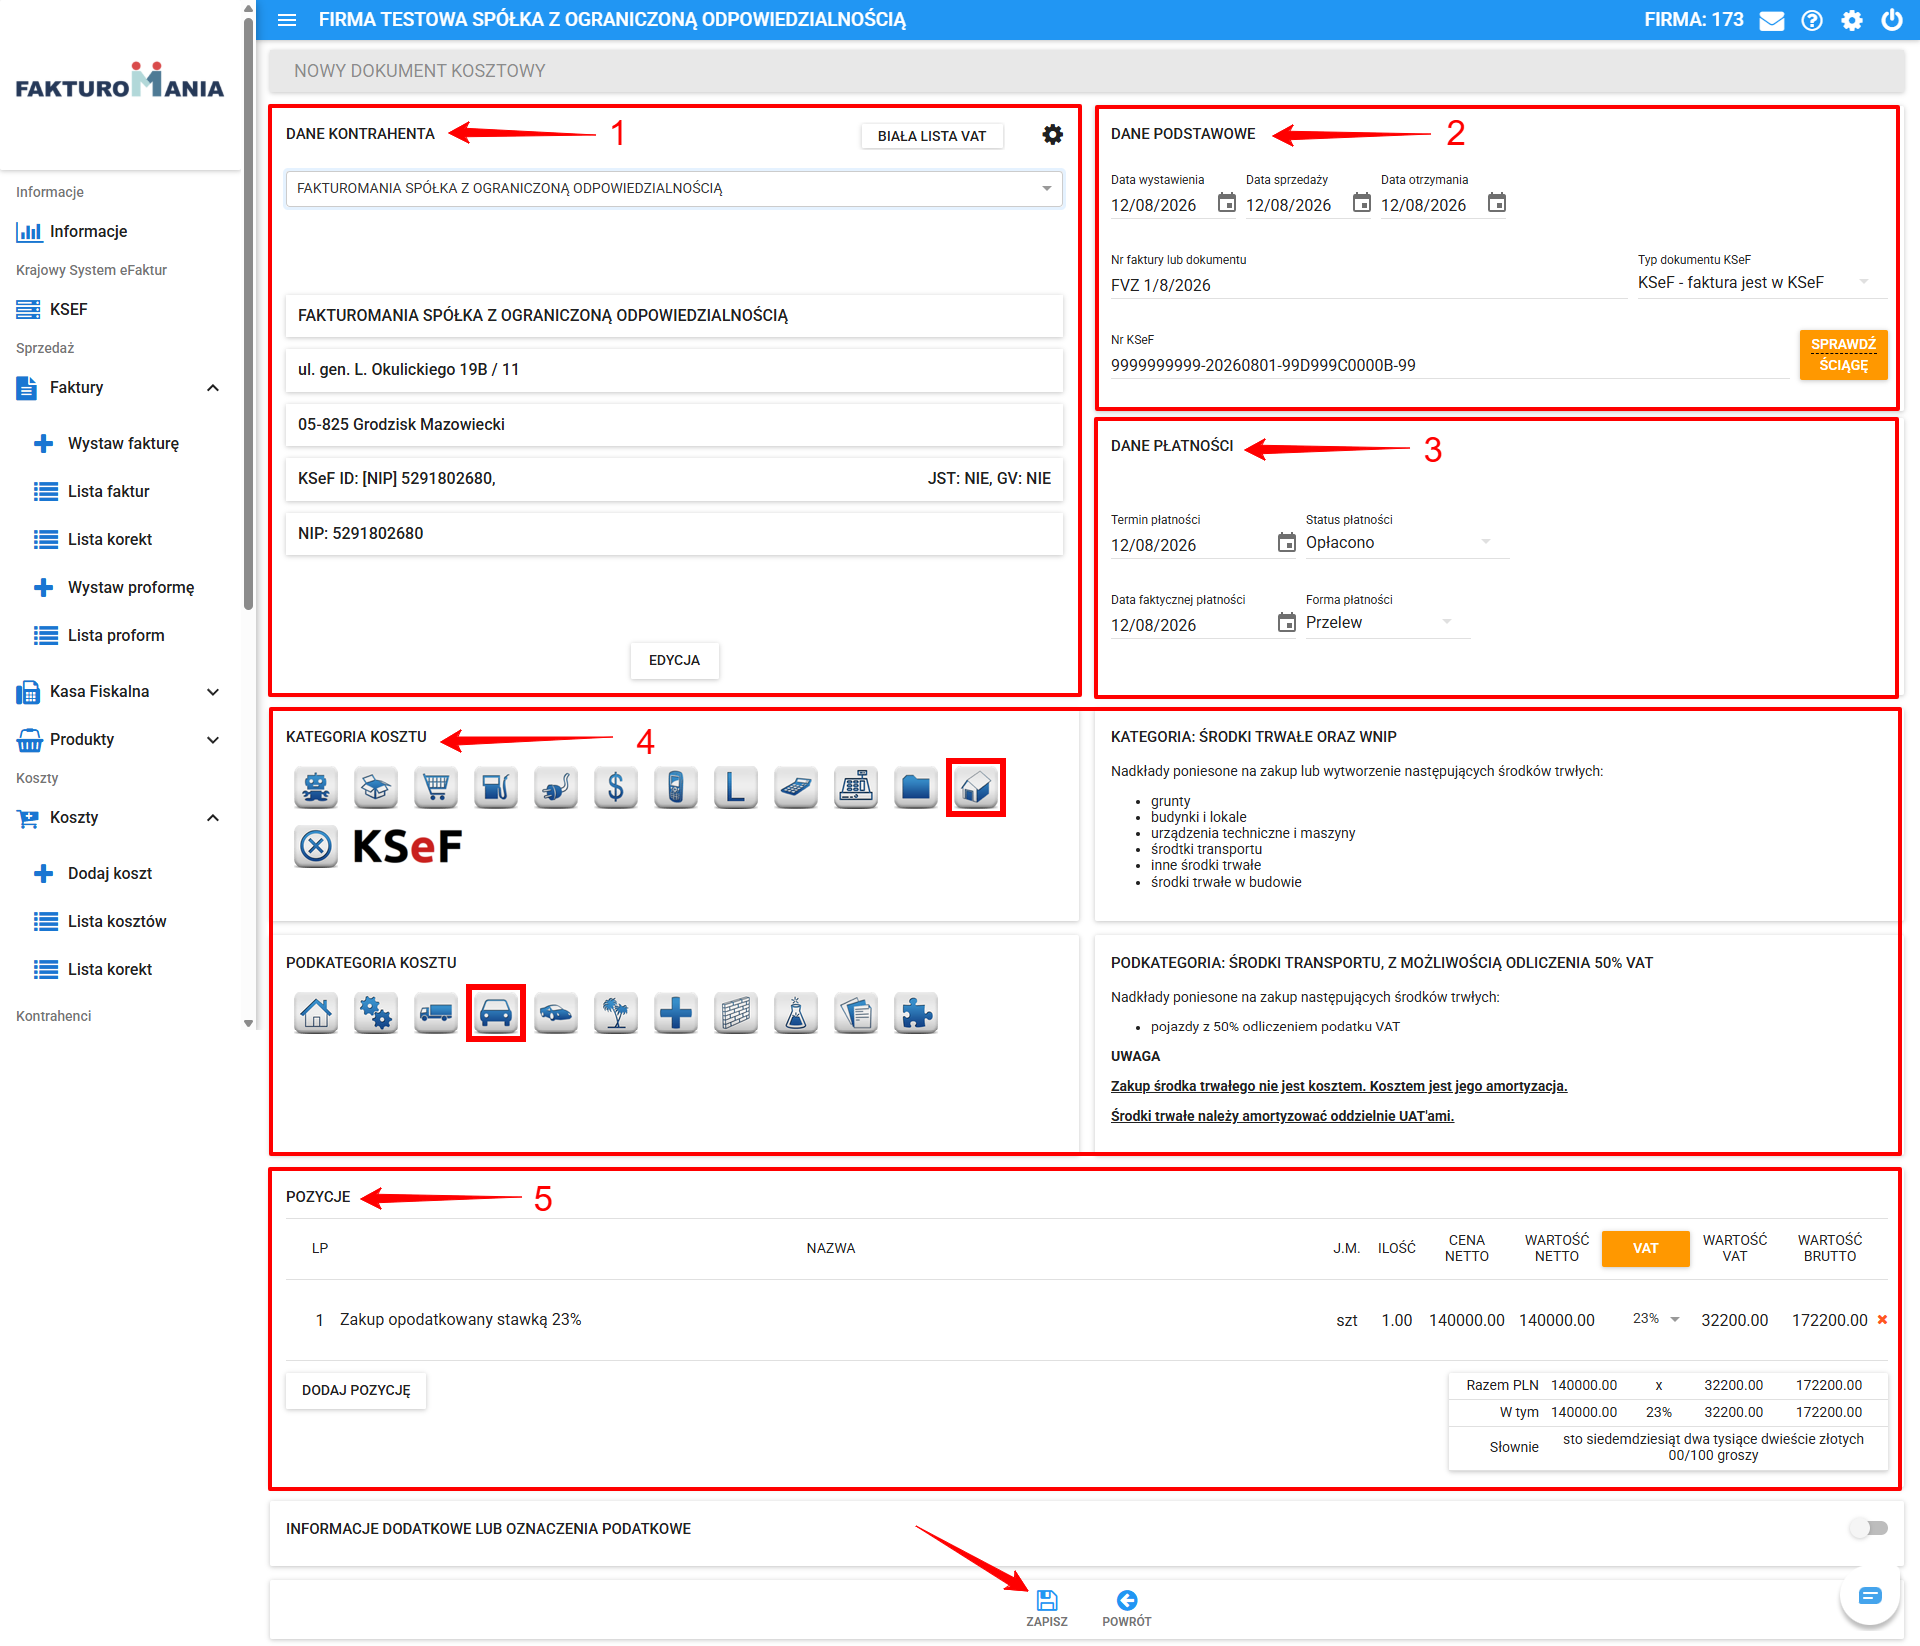Select the cash register cost category

856,788
